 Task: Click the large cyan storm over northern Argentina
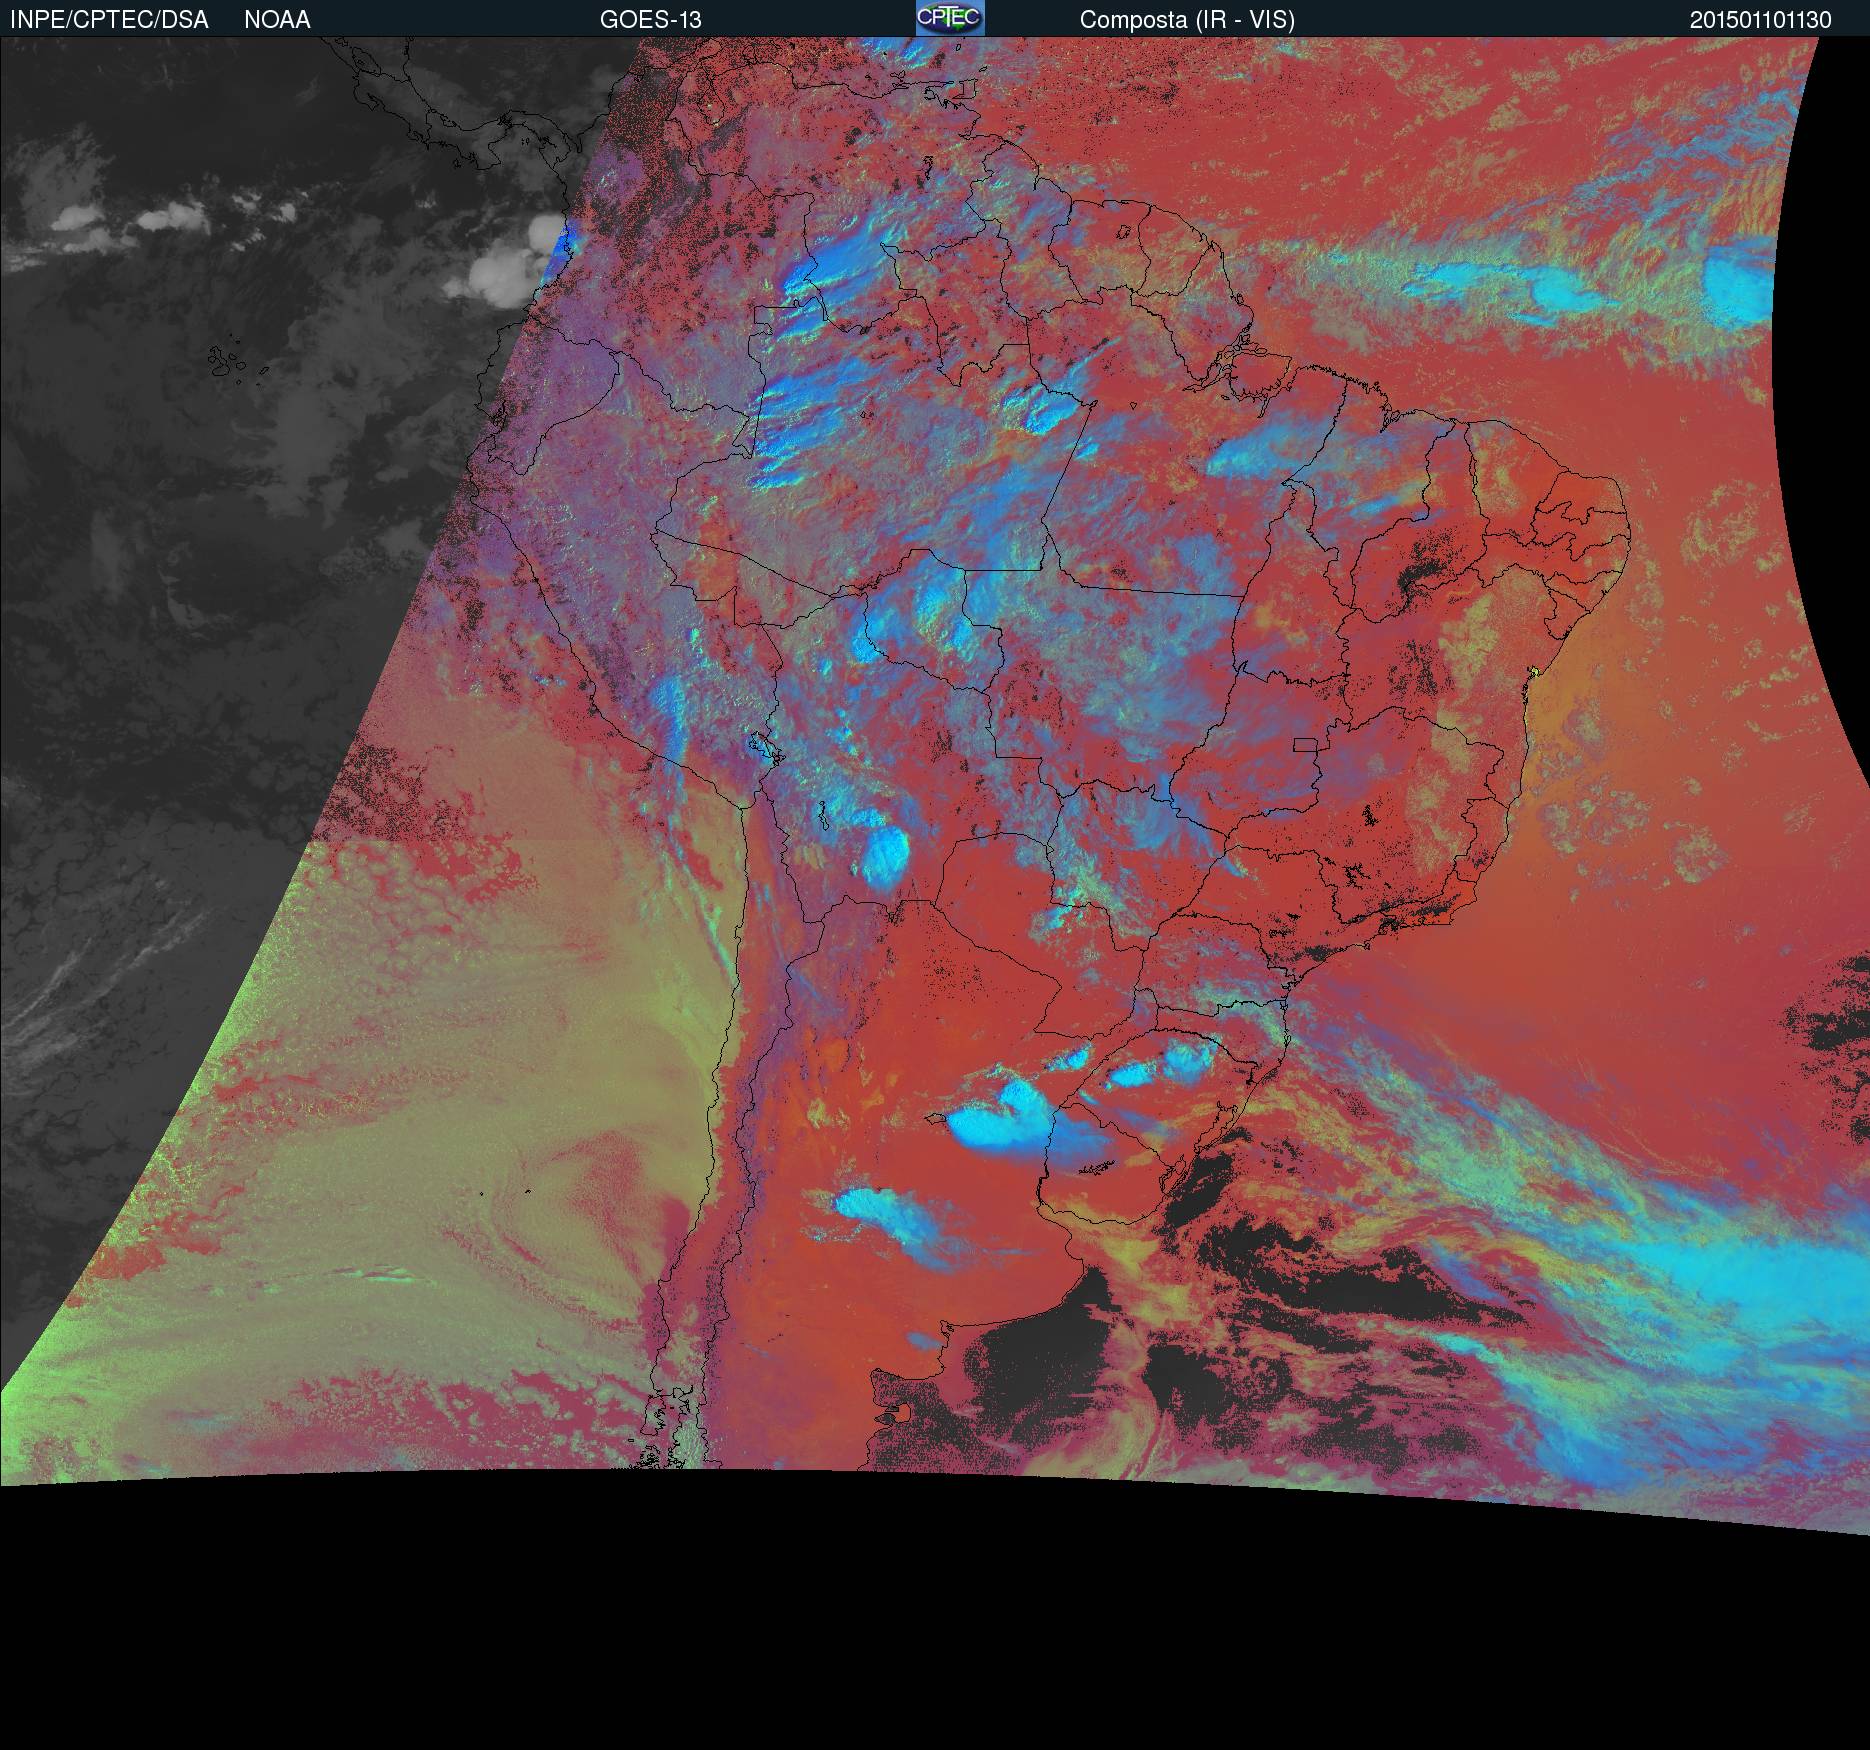1000,1118
